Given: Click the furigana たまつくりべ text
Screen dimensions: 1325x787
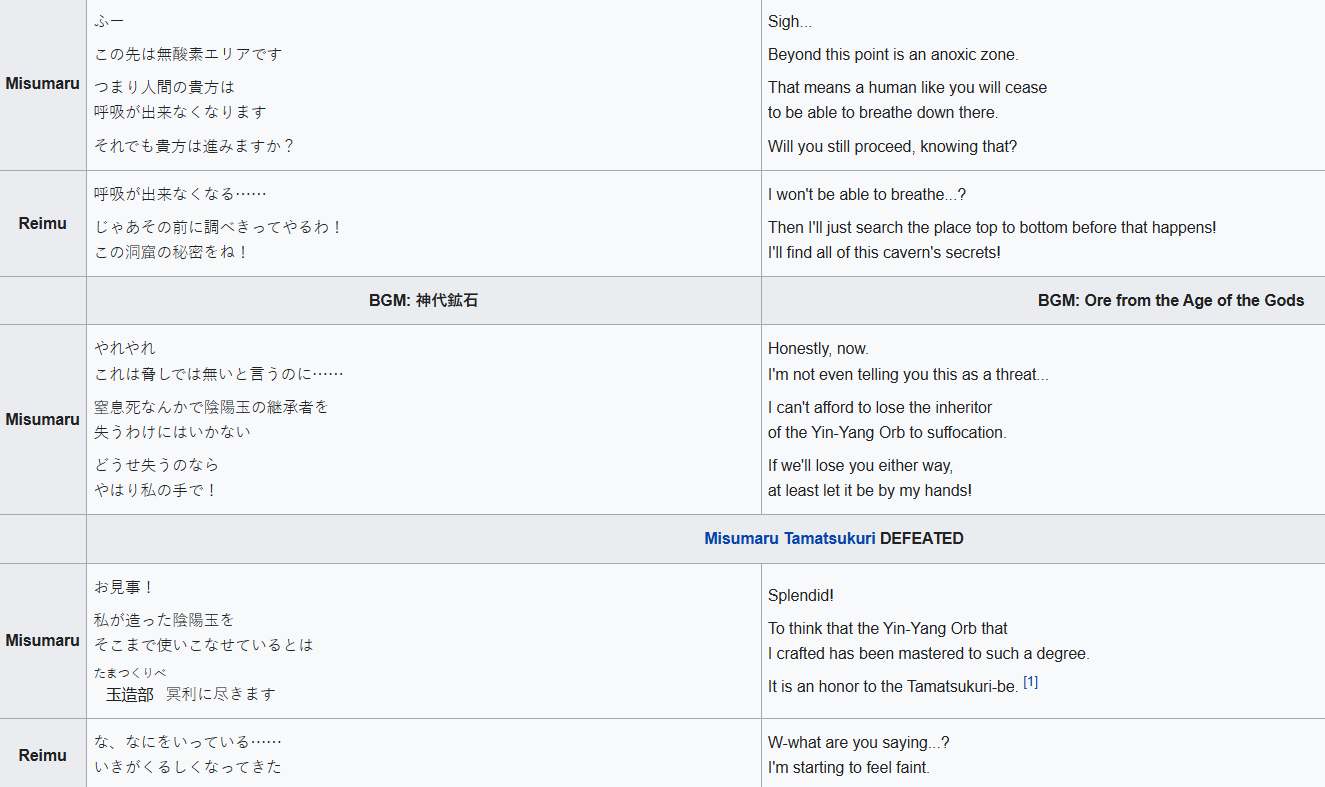Looking at the screenshot, I should (x=130, y=673).
